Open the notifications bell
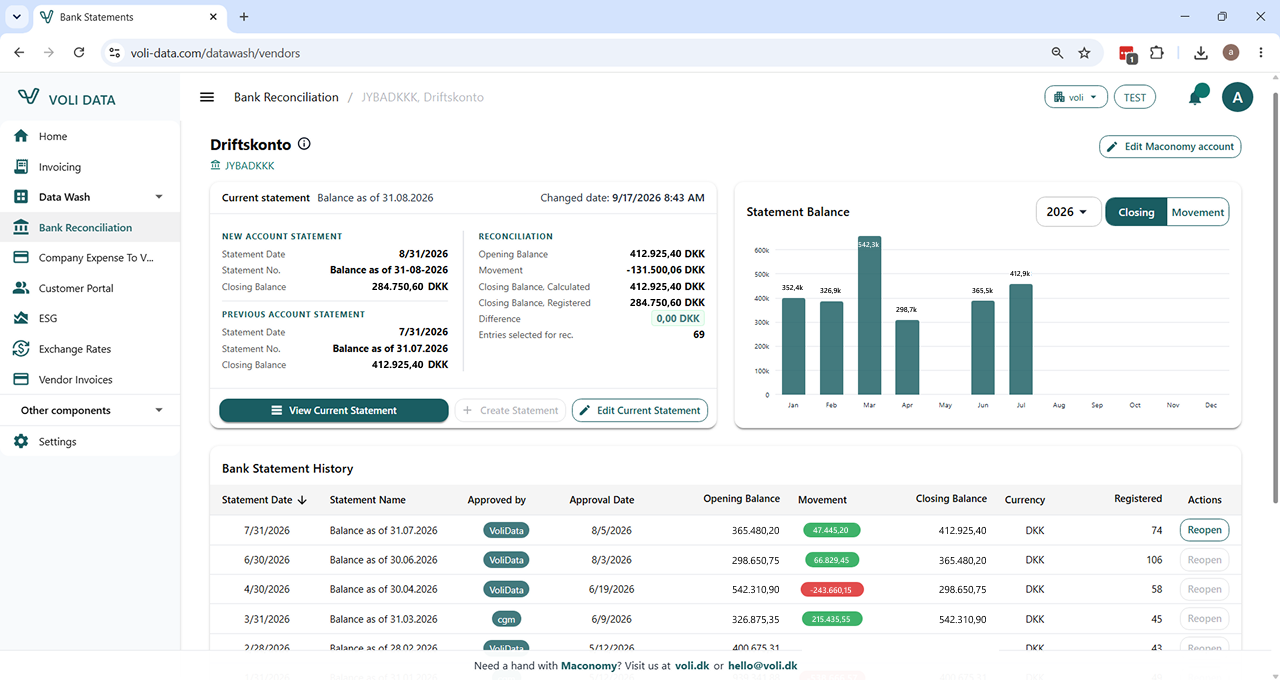 1195,97
